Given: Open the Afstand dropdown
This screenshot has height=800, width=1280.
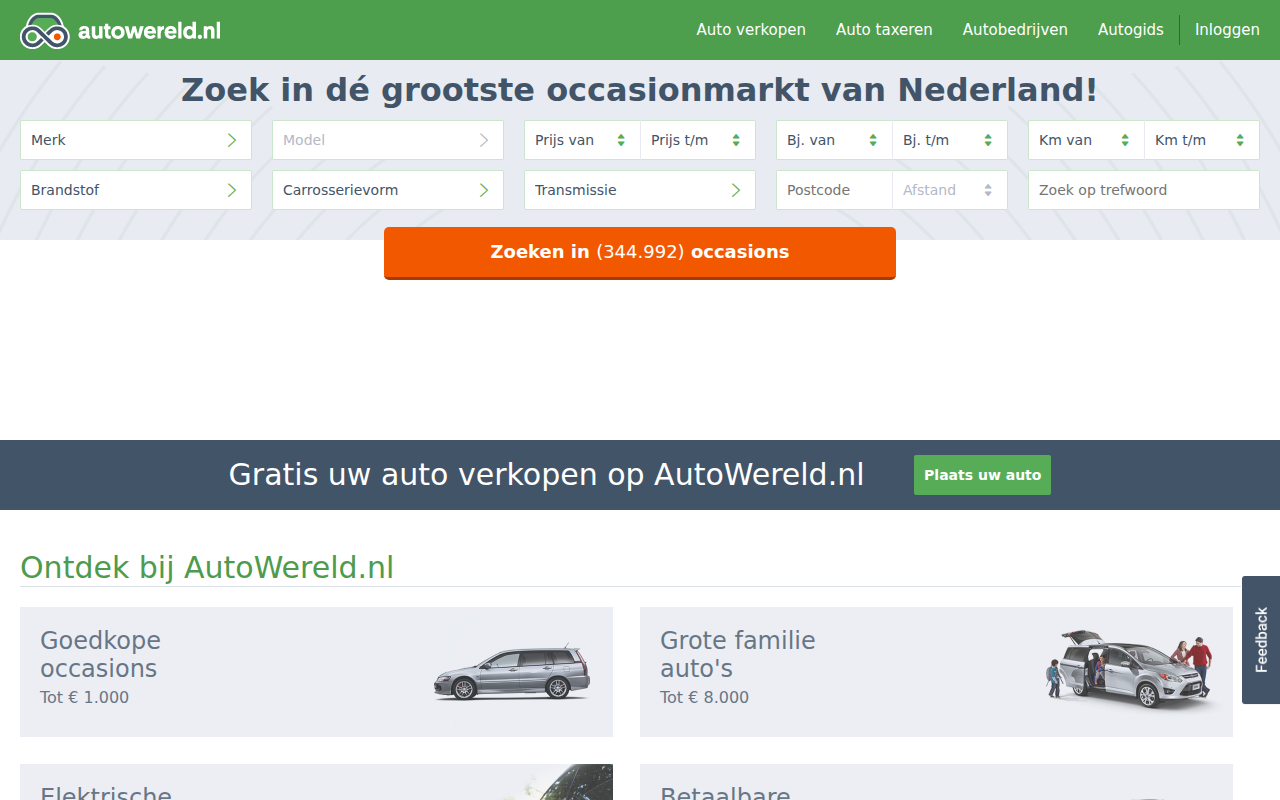Looking at the screenshot, I should coord(950,190).
